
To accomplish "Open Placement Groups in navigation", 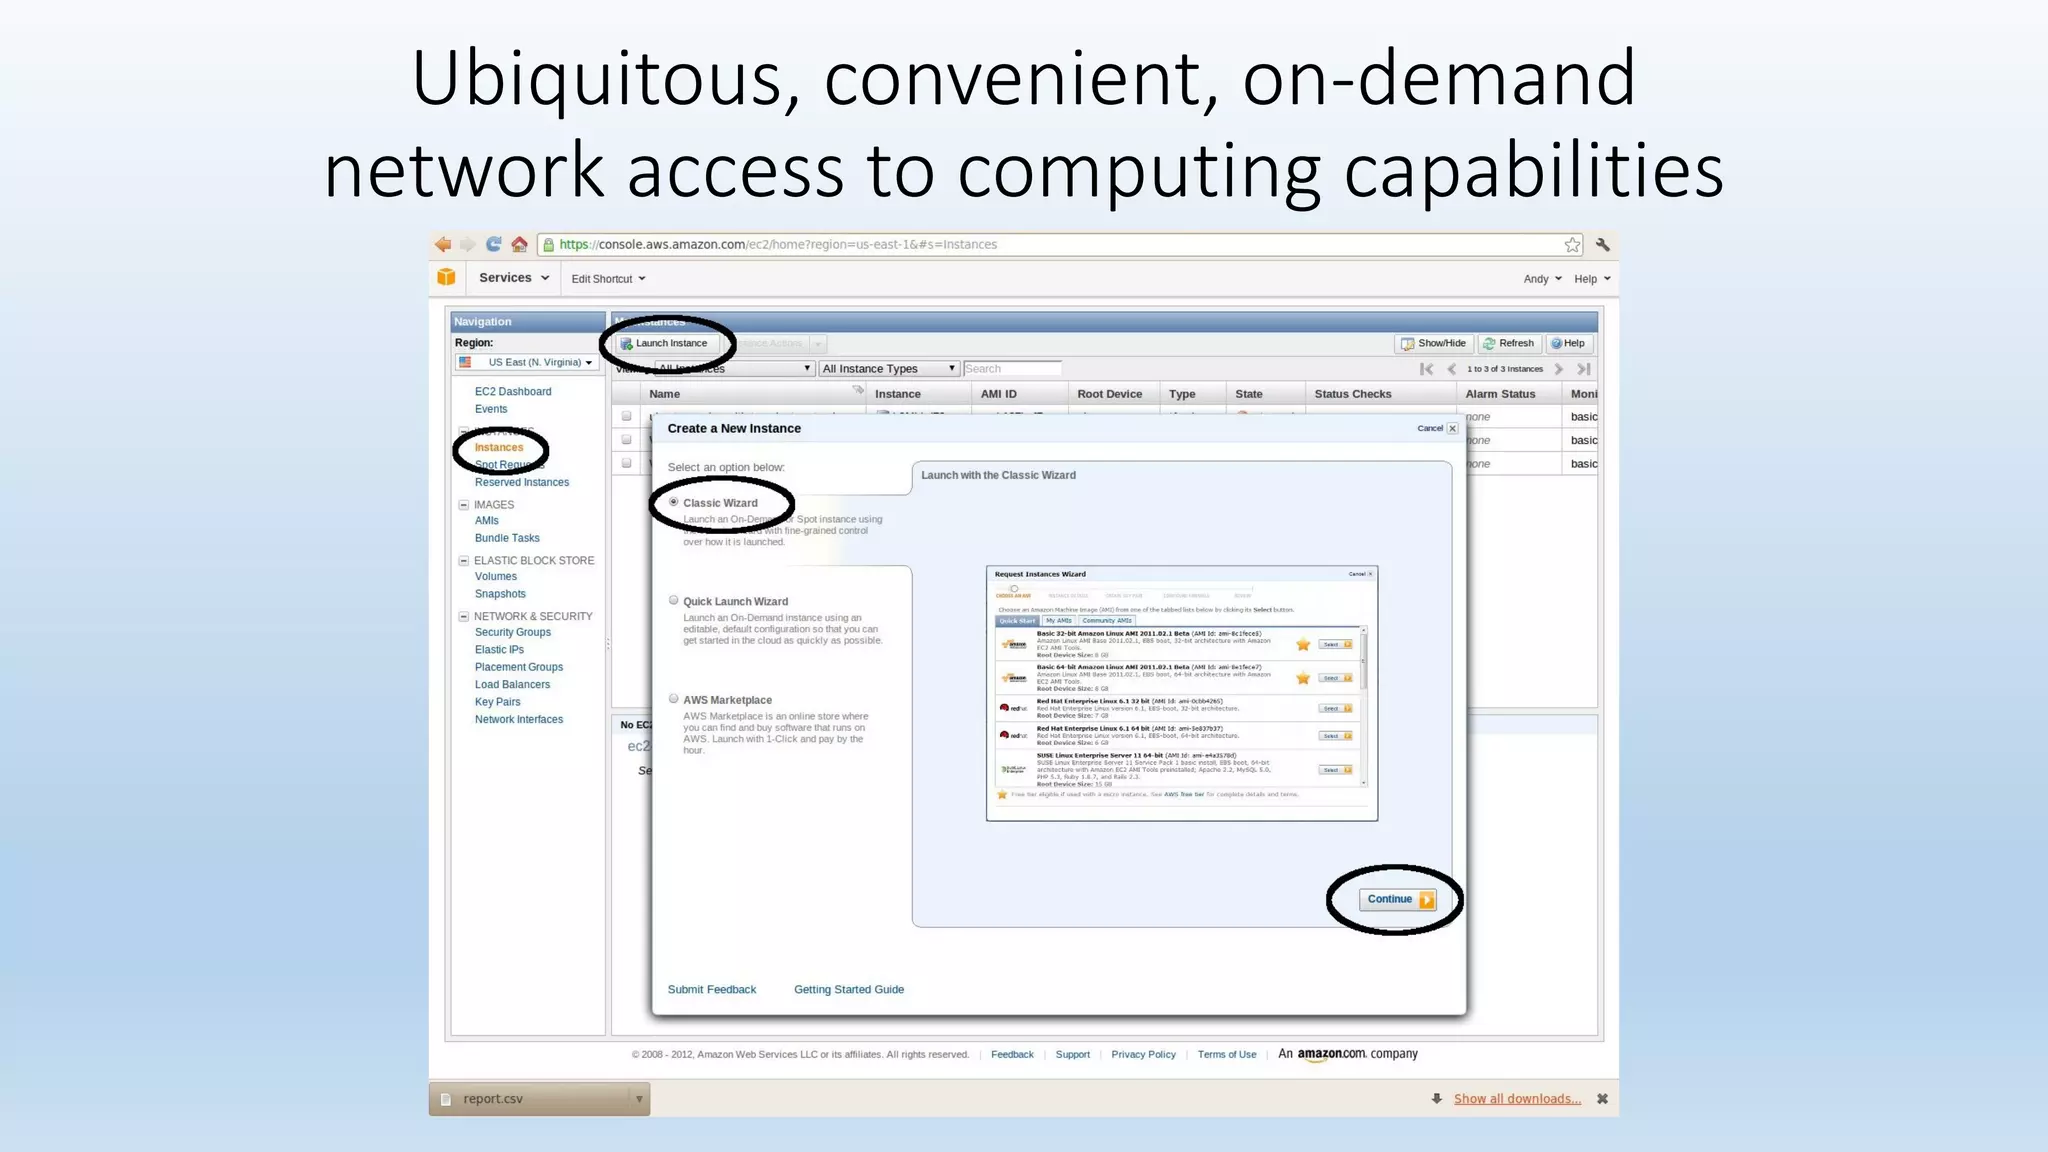I will pyautogui.click(x=519, y=667).
